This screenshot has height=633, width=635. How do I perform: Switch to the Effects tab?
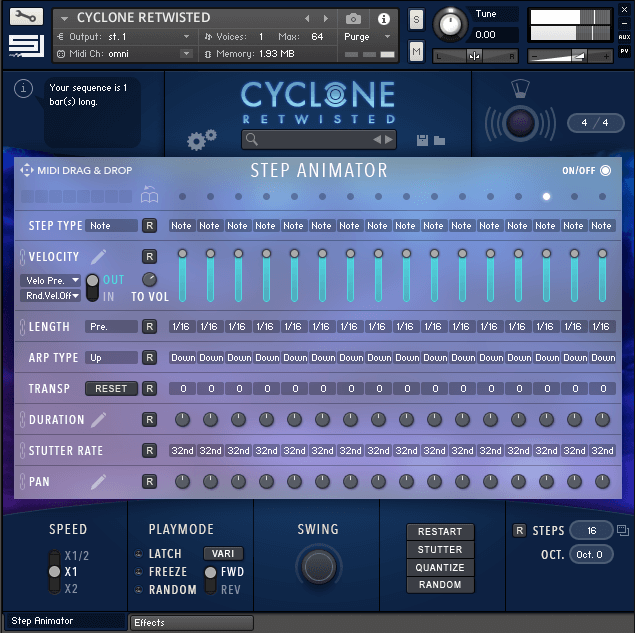point(190,622)
